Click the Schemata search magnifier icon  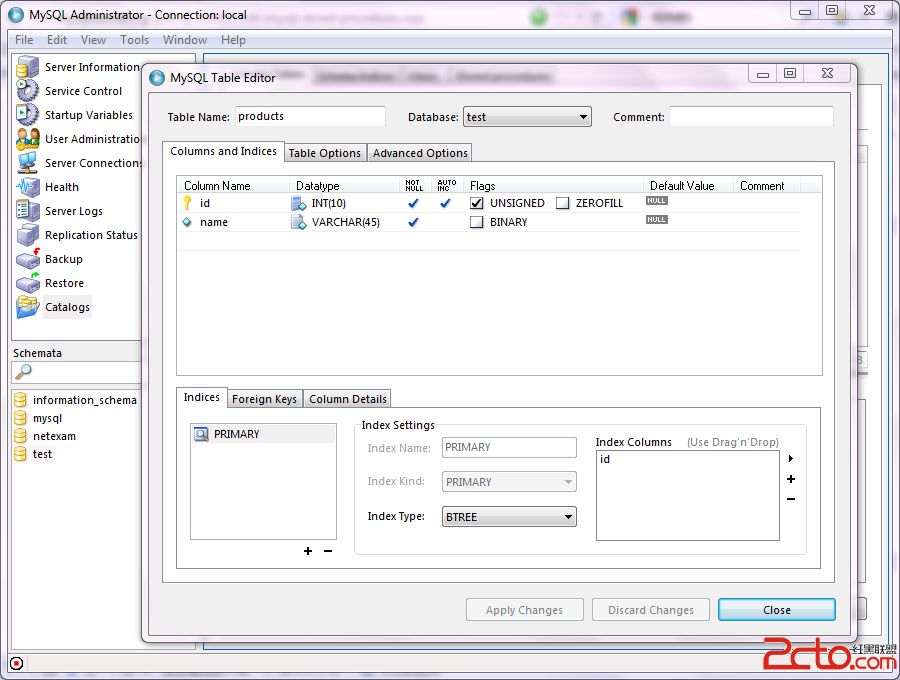(x=23, y=372)
